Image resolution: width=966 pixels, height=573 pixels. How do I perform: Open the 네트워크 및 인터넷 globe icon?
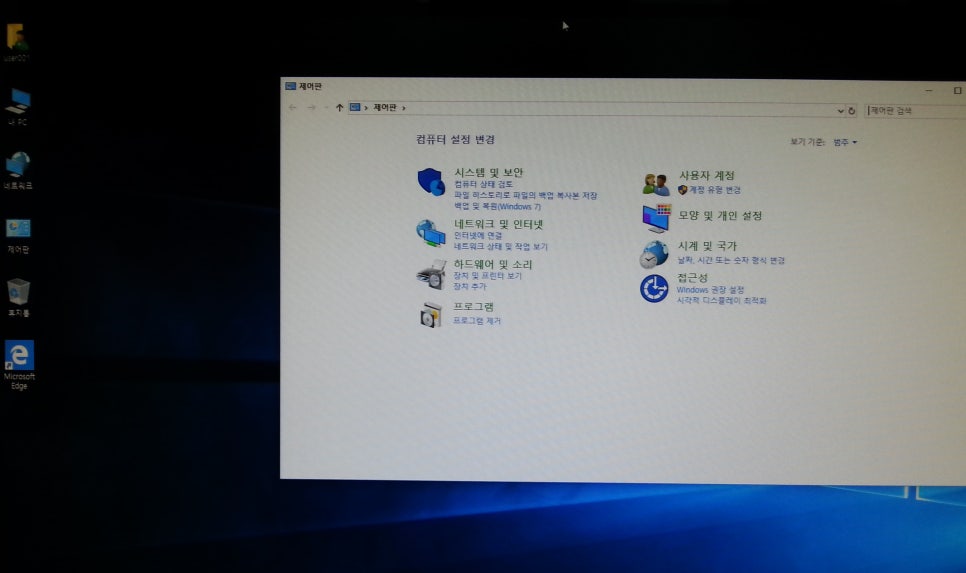[x=430, y=233]
